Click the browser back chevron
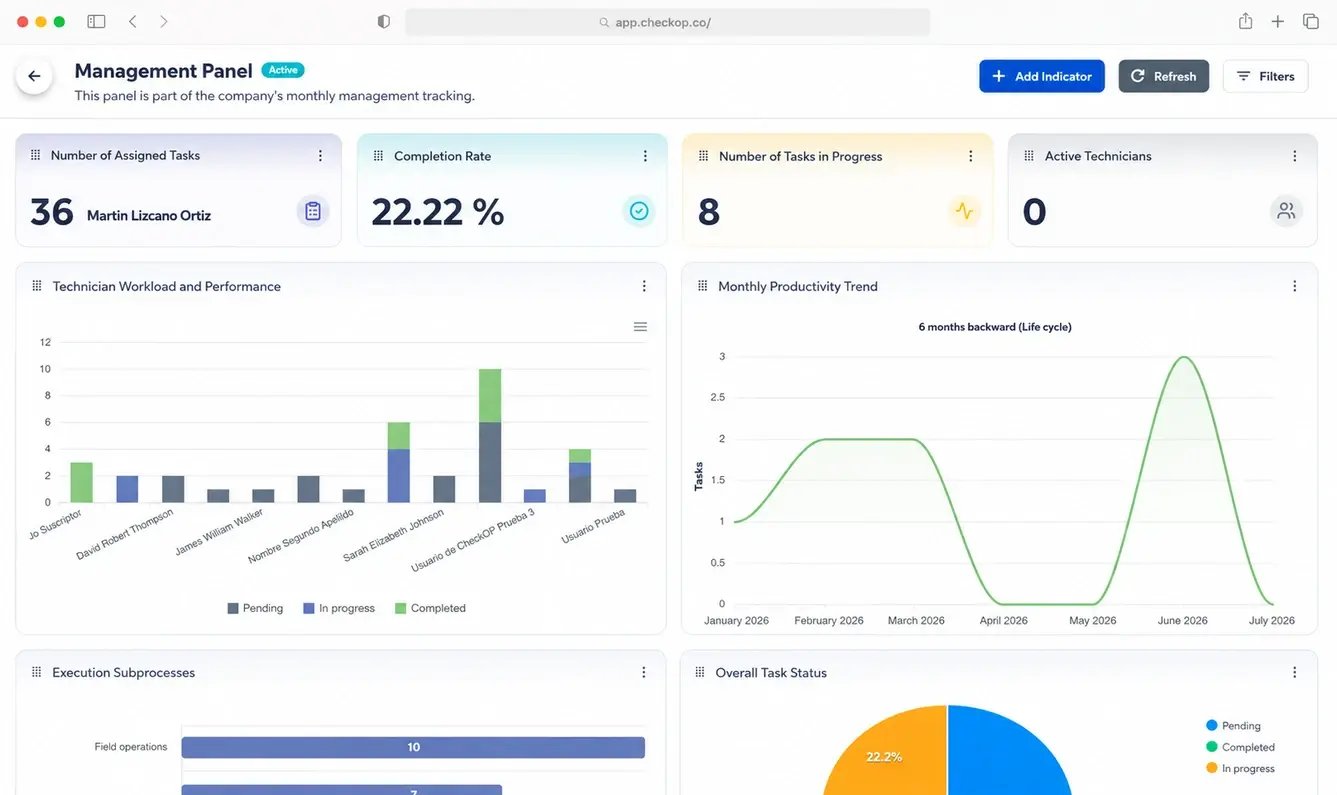Screen dimensions: 1337x795 [133, 21]
